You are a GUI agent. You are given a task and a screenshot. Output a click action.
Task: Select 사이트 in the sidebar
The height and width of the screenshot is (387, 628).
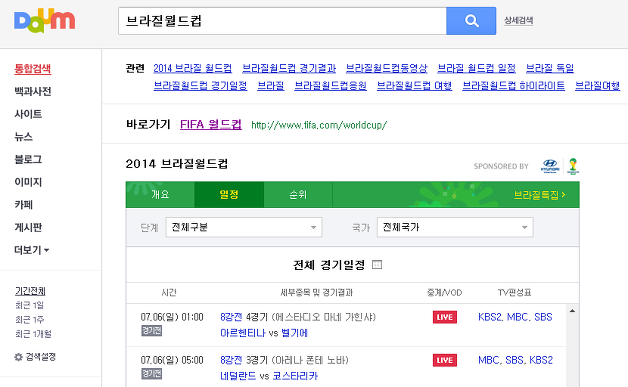pyautogui.click(x=28, y=114)
